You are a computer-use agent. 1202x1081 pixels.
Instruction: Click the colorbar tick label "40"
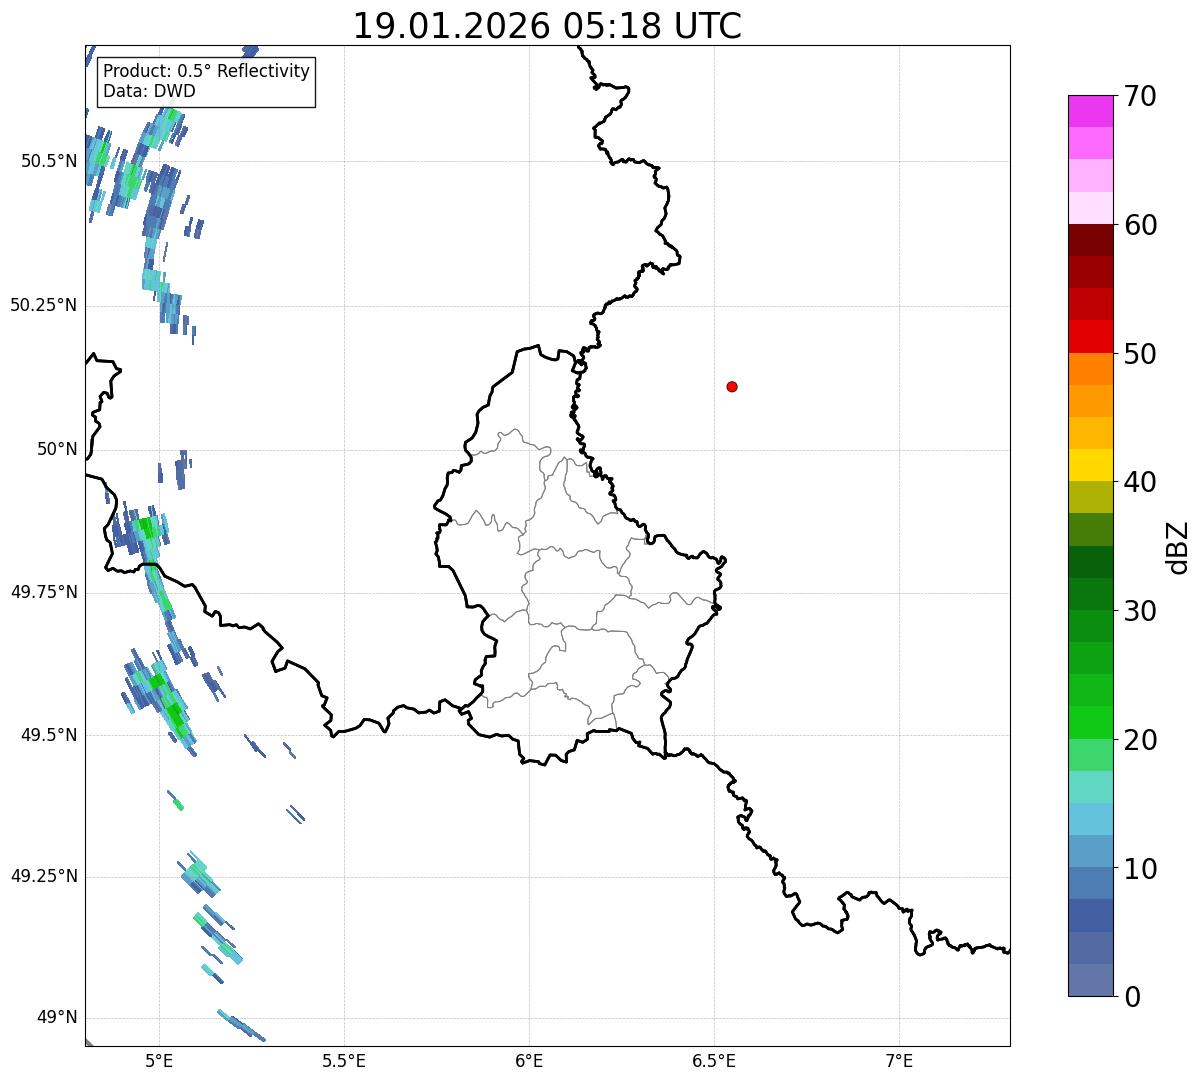pyautogui.click(x=1140, y=482)
